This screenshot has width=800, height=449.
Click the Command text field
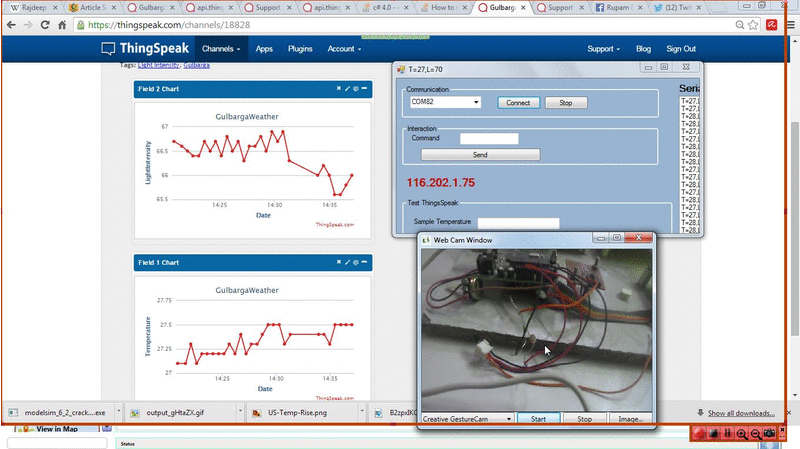click(x=489, y=138)
